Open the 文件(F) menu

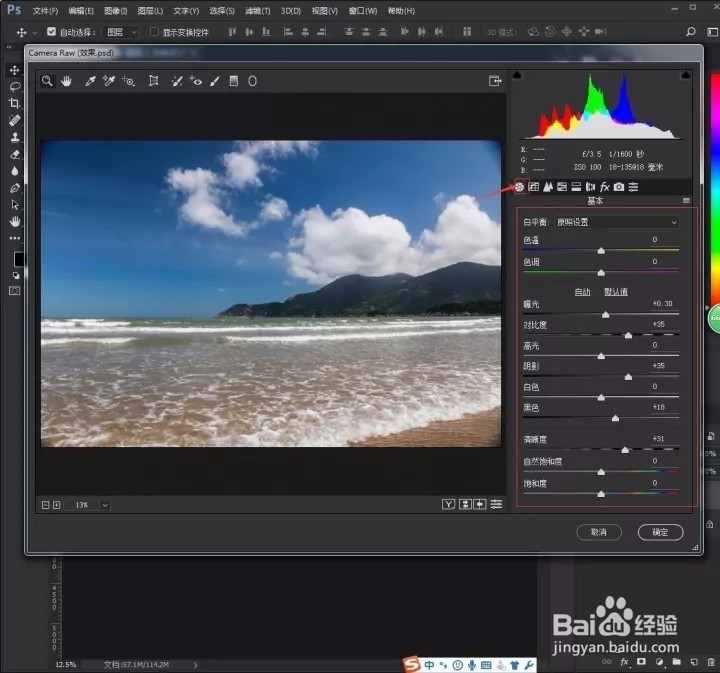tap(45, 11)
